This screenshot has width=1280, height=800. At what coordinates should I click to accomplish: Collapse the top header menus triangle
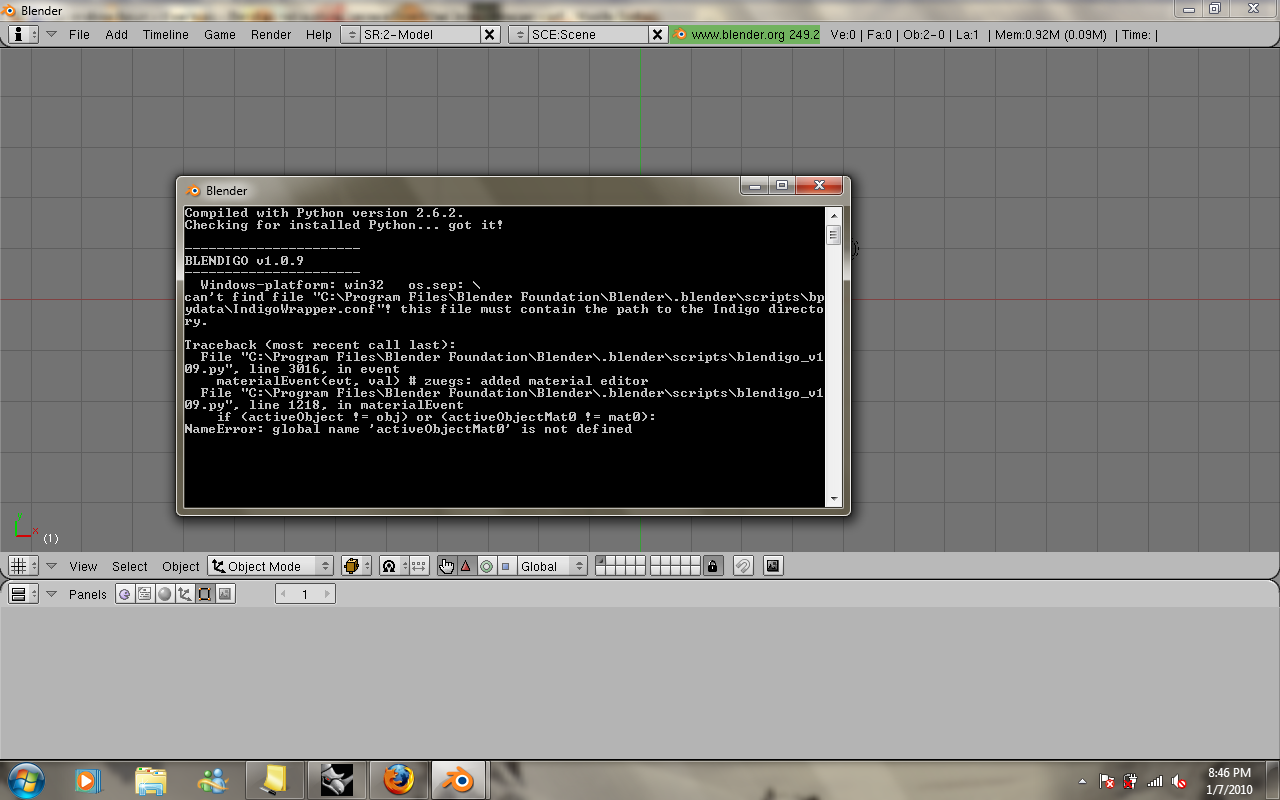pyautogui.click(x=52, y=34)
